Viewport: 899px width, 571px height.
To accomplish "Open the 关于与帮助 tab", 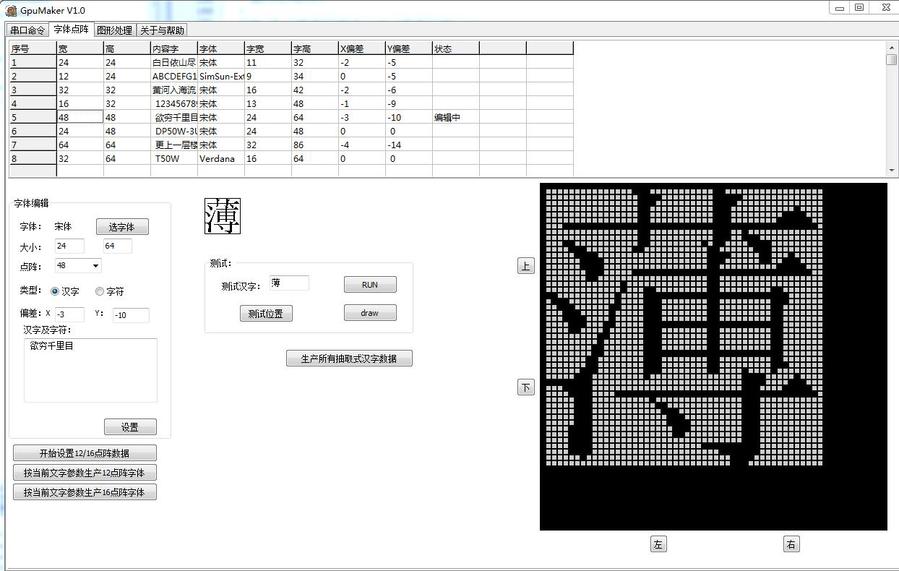I will point(162,30).
